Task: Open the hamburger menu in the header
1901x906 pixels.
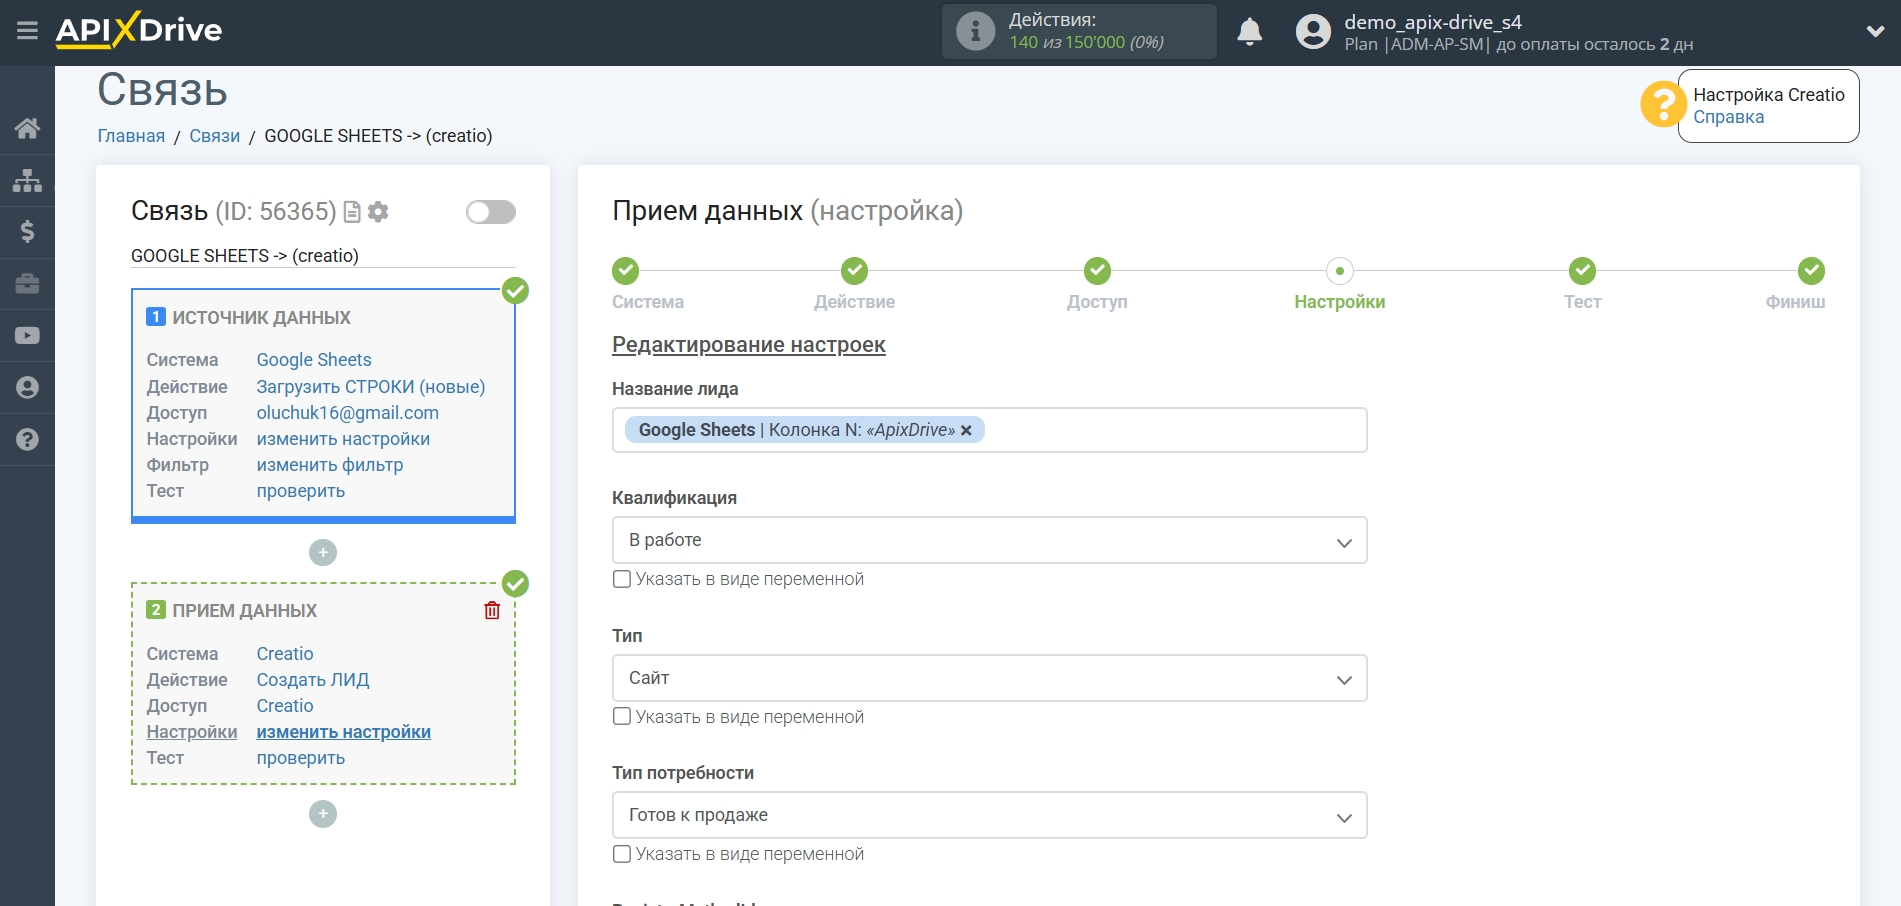Action: (x=27, y=31)
